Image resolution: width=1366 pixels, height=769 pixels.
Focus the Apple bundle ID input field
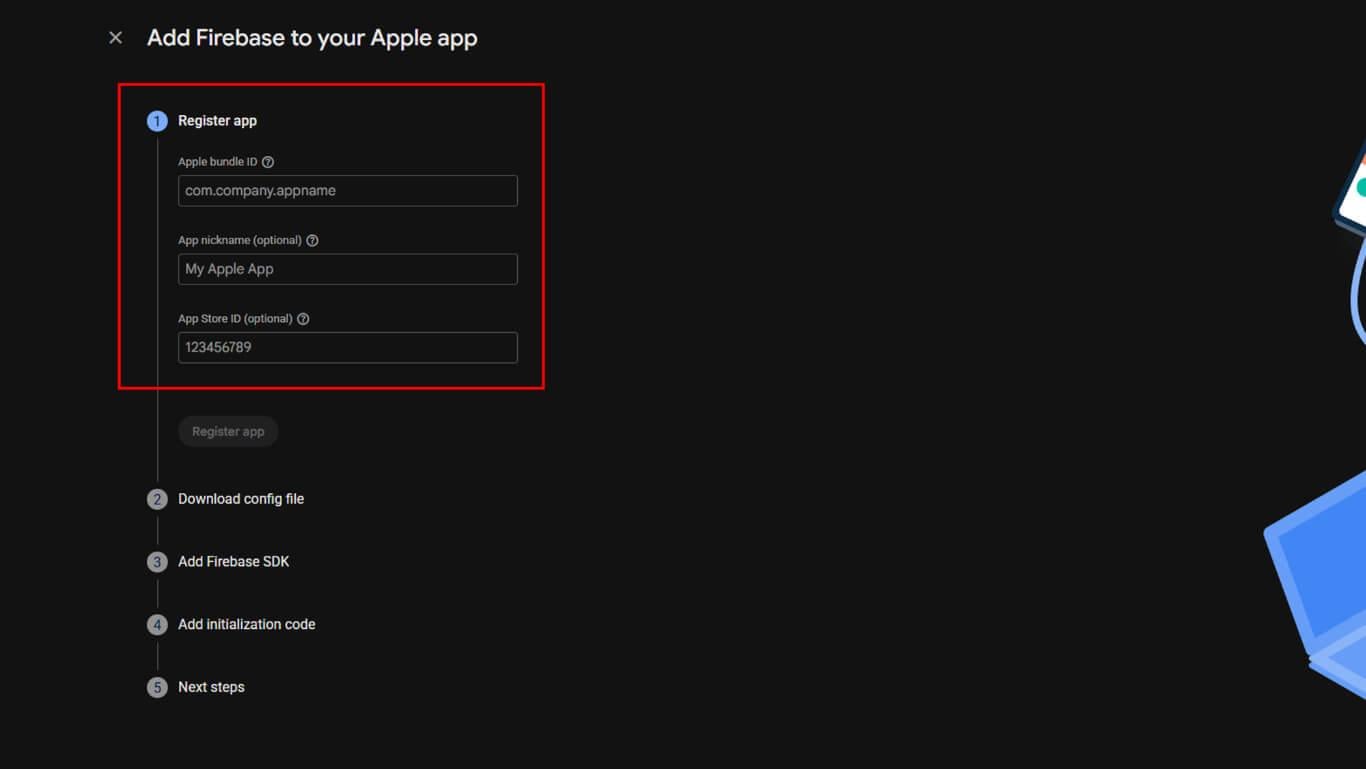tap(347, 191)
